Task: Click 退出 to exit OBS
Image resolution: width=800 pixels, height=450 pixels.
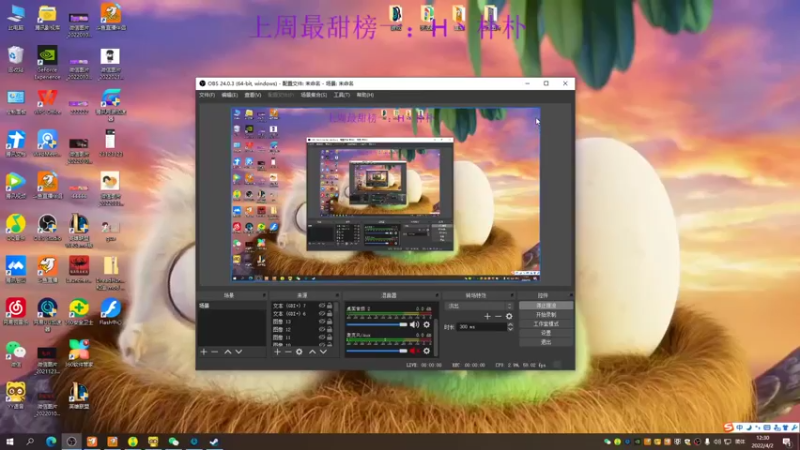Action: (x=546, y=342)
